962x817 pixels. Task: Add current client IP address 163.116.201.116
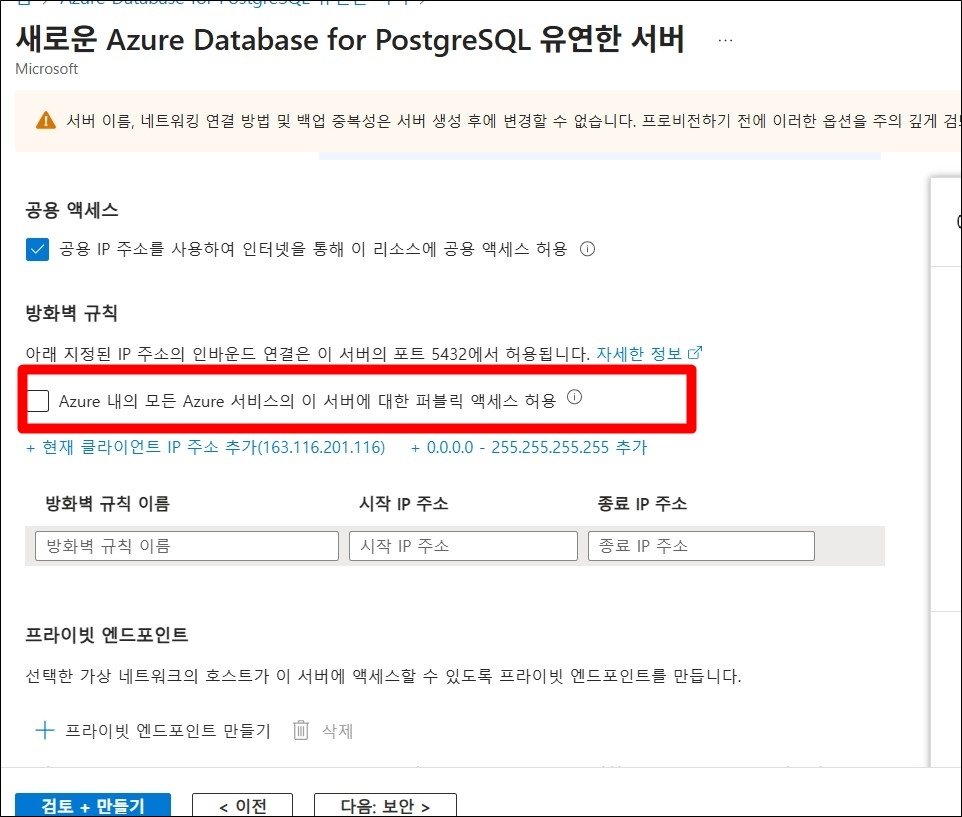click(x=206, y=447)
